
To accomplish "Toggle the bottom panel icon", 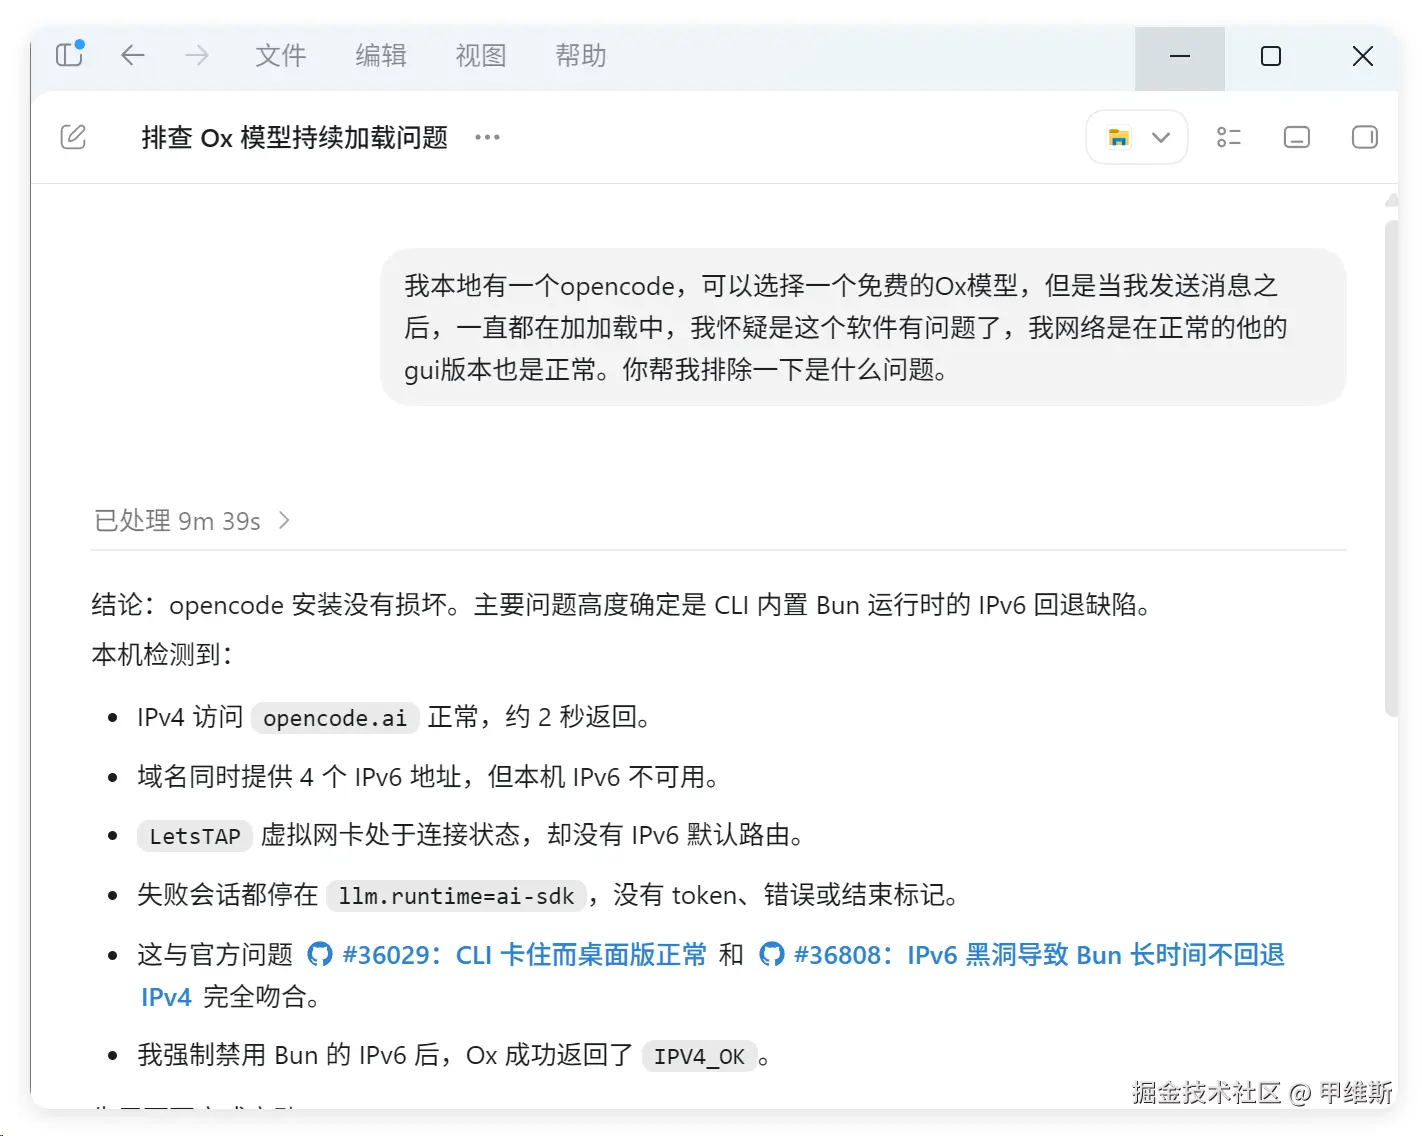I will point(1297,137).
